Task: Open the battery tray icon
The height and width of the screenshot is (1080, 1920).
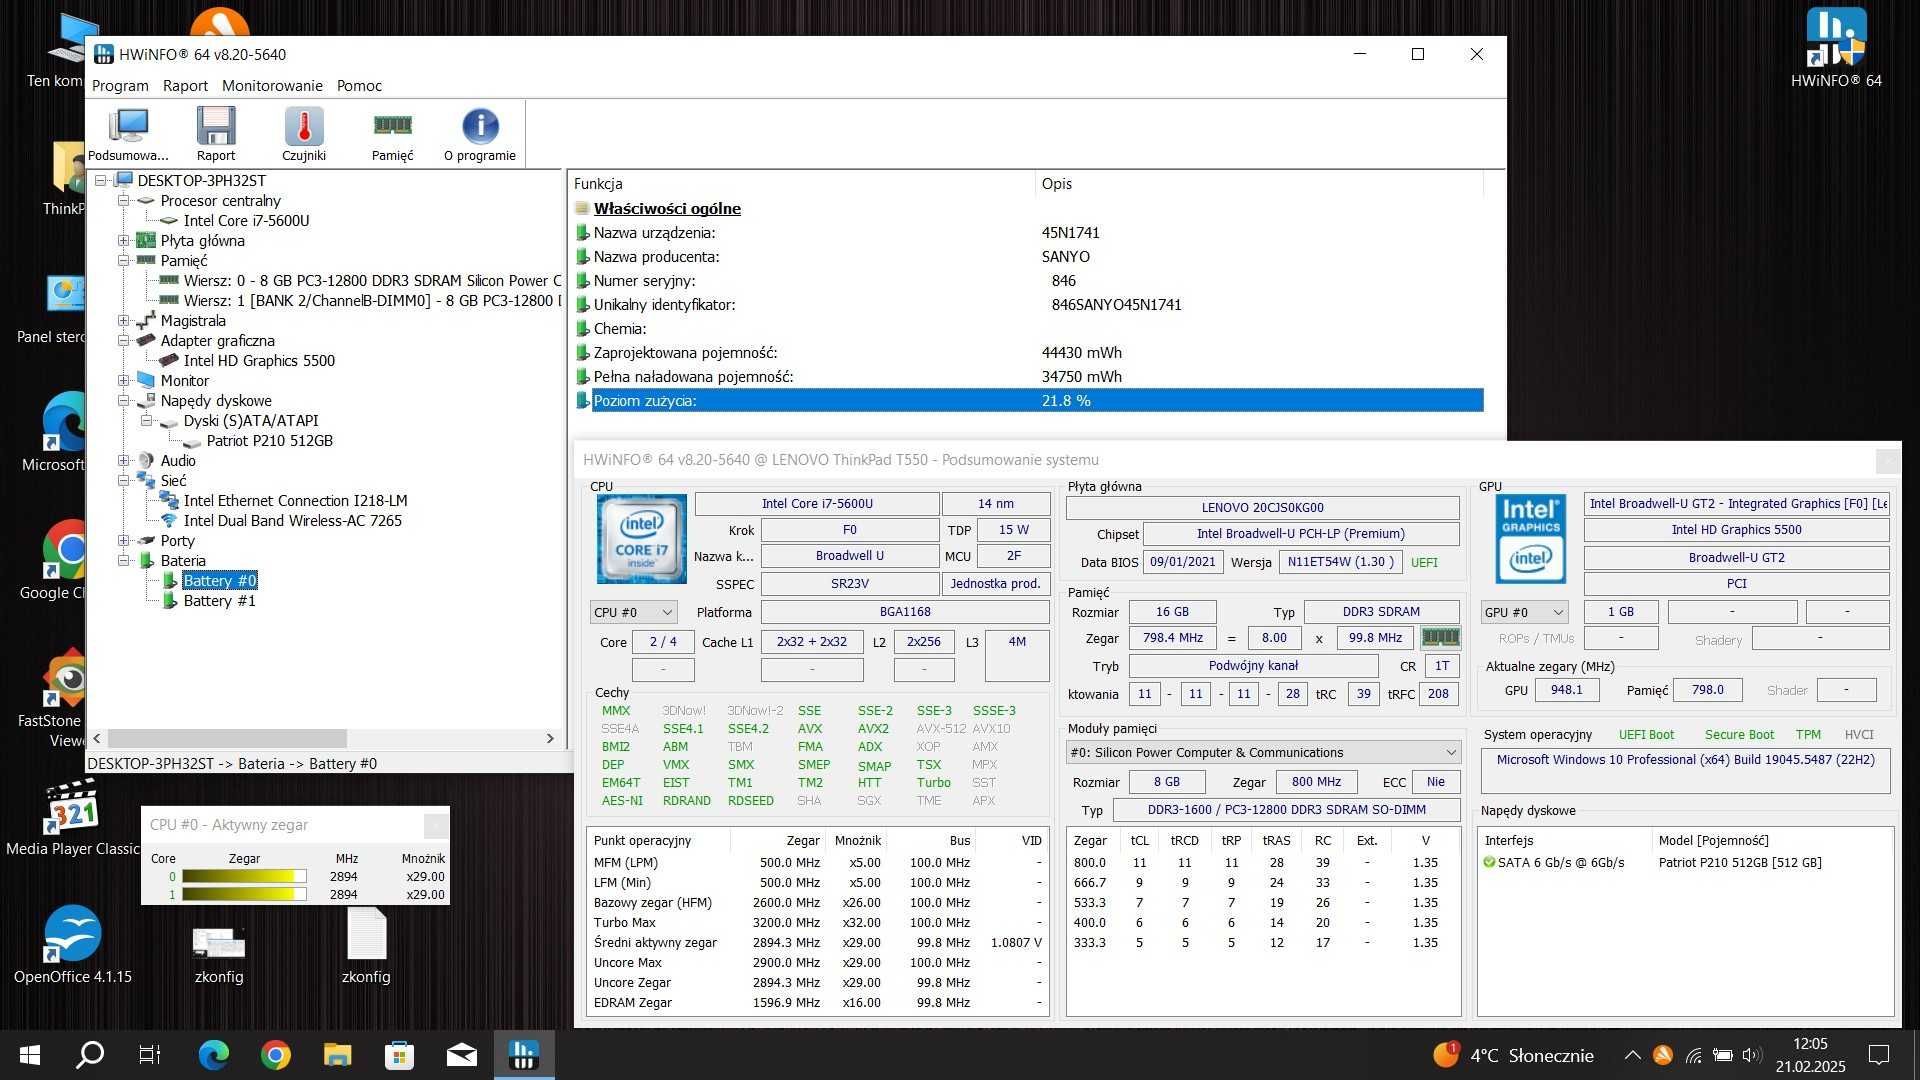Action: tap(1723, 1055)
